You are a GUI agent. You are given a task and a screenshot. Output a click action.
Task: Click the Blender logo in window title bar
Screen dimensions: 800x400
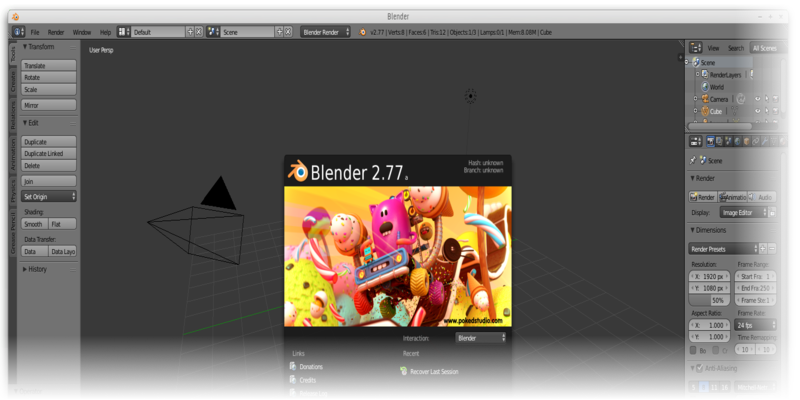[x=15, y=17]
